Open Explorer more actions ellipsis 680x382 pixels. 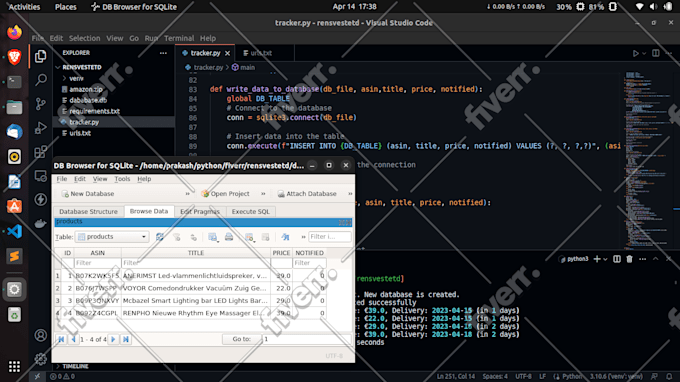point(163,53)
